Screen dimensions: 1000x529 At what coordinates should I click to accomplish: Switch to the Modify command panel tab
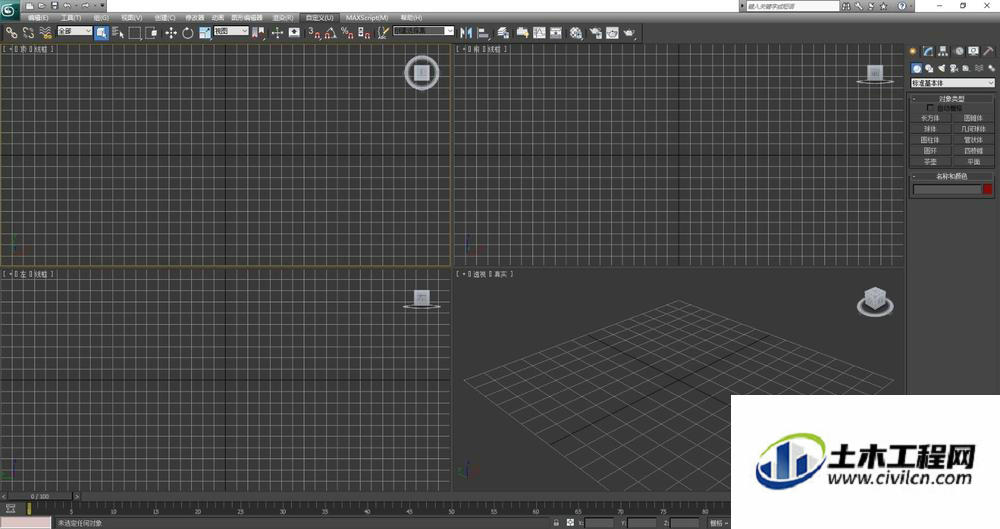coord(928,51)
